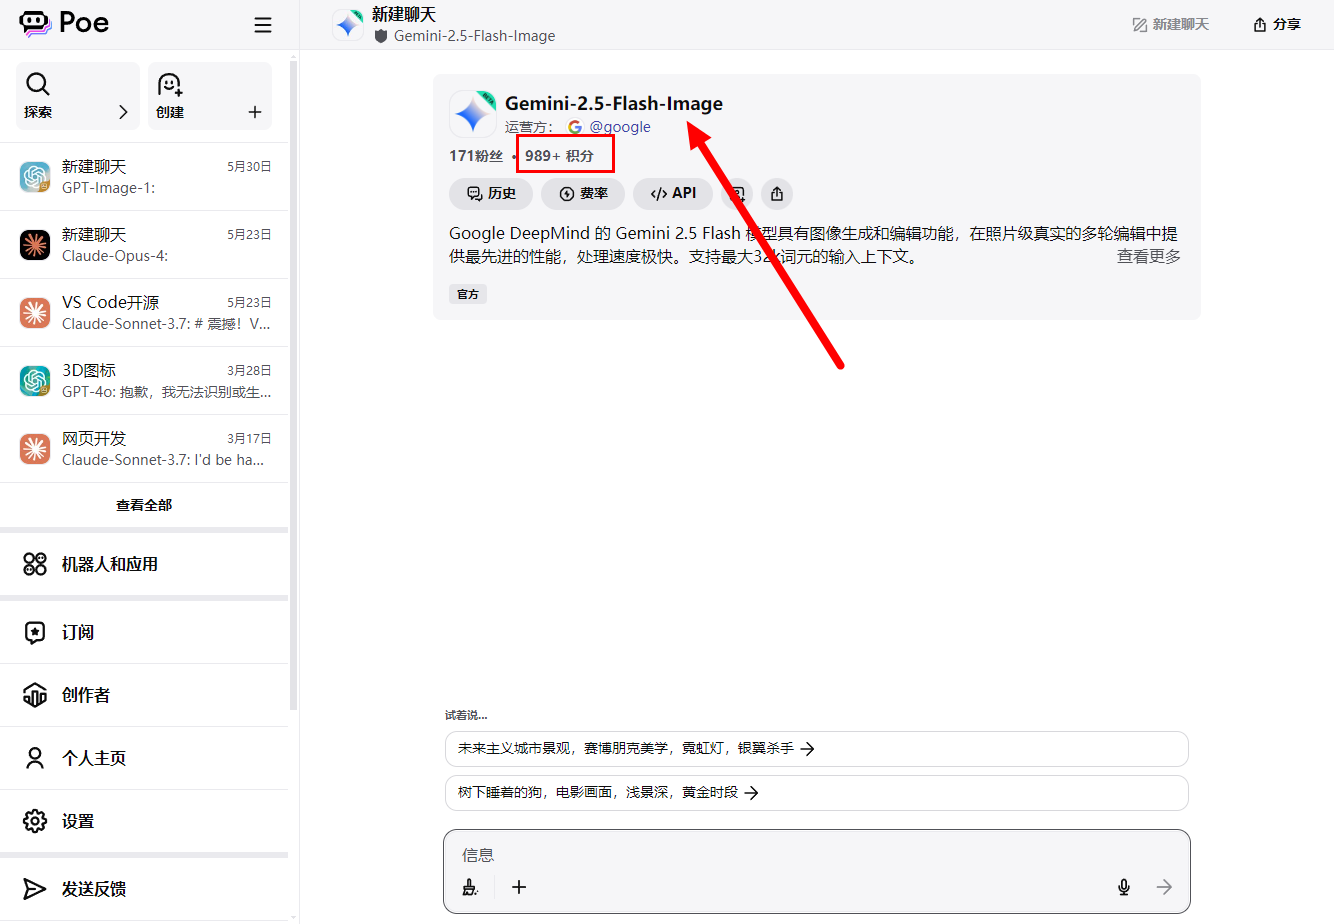The width and height of the screenshot is (1334, 924).
Task: Open the VS Code开源 chat
Action: coord(144,313)
